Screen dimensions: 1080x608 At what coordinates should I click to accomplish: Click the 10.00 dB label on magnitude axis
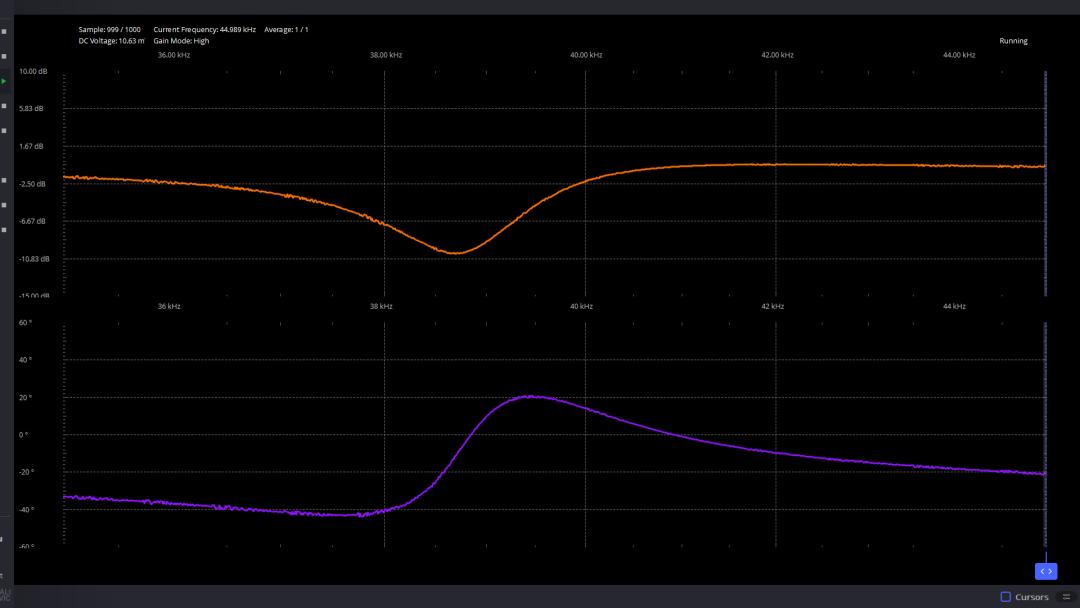pos(32,72)
